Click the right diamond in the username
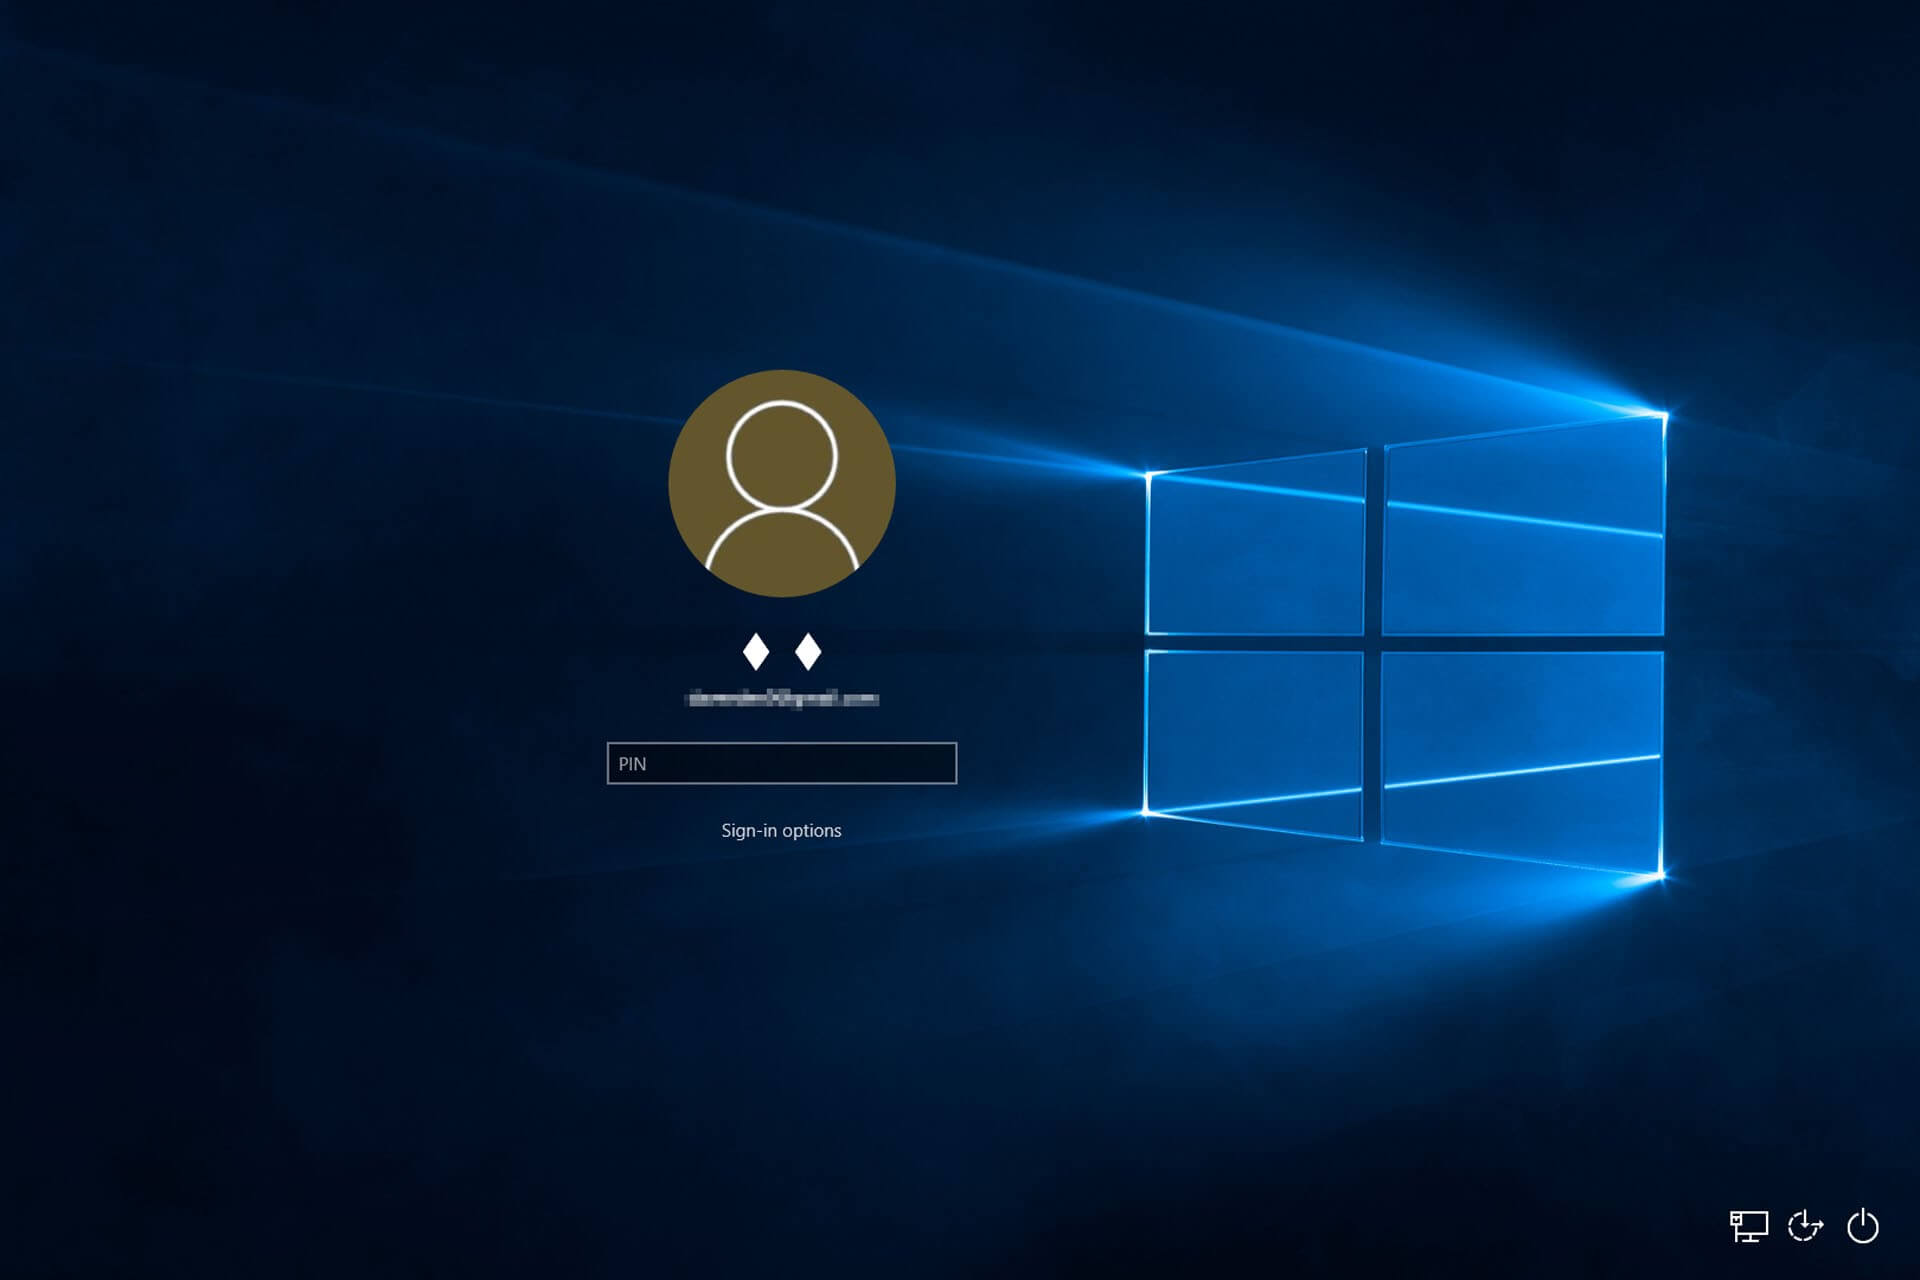Screen dimensions: 1920x1280 (808, 652)
